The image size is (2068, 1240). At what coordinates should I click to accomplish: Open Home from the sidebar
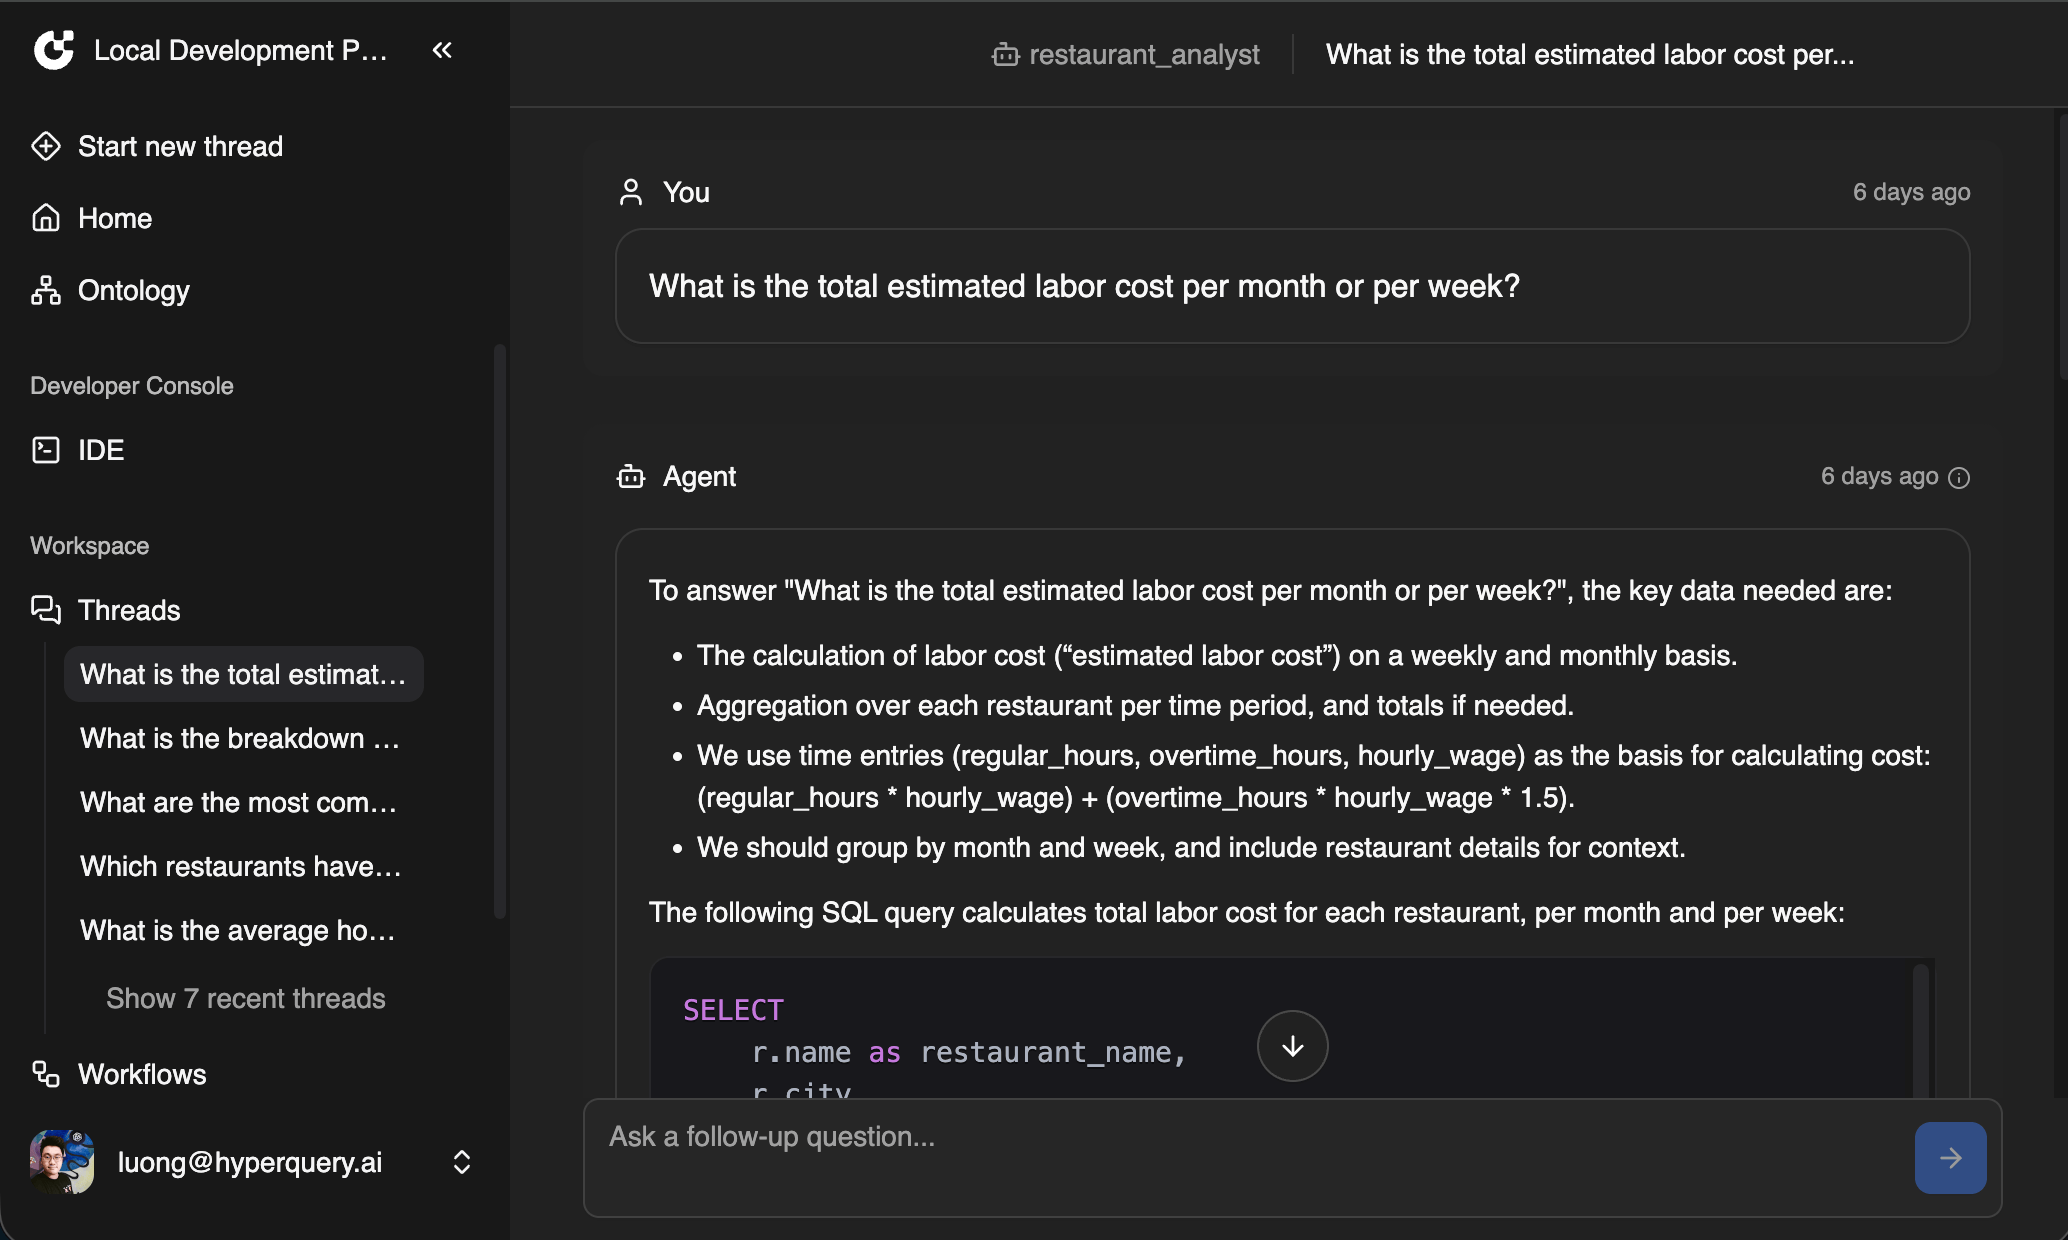[x=114, y=218]
